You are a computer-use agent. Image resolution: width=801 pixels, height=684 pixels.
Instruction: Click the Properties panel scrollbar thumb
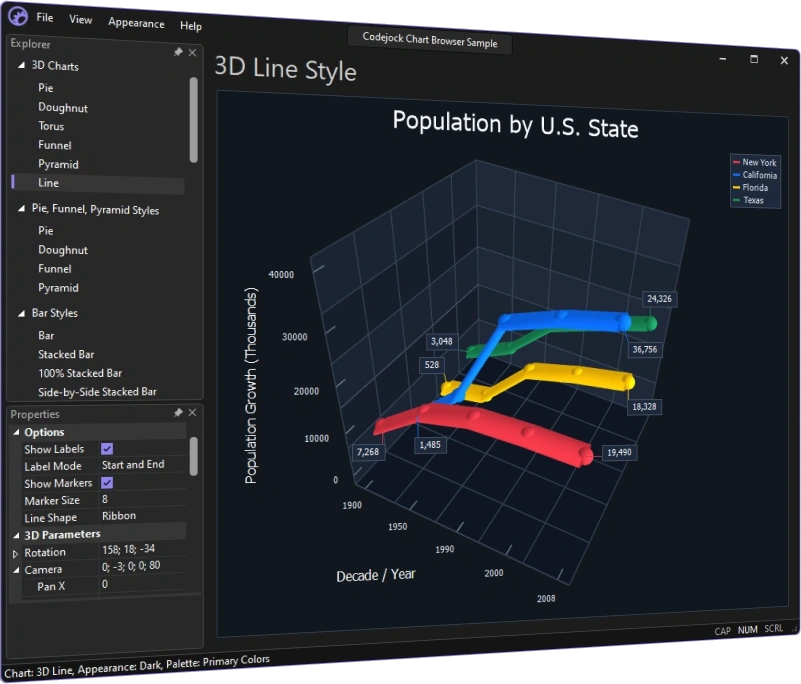194,456
